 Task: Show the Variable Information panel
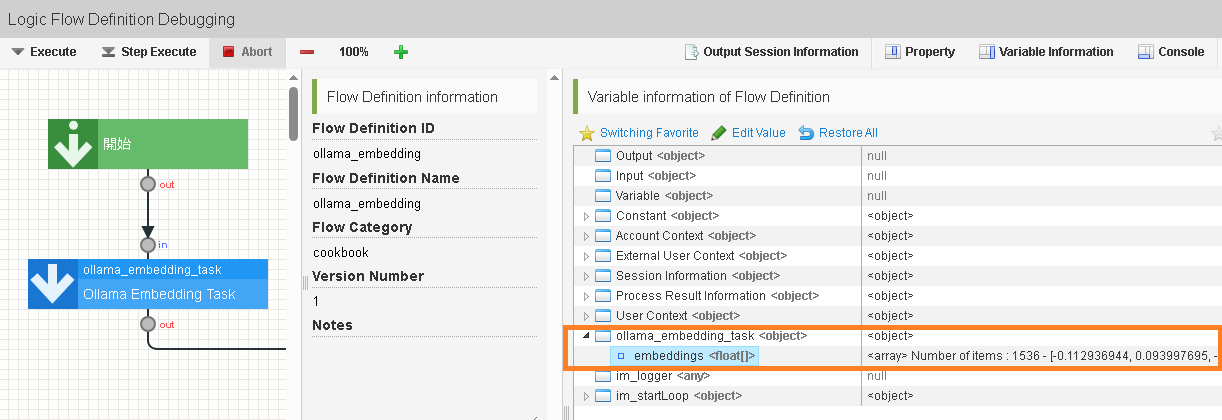pos(1045,52)
